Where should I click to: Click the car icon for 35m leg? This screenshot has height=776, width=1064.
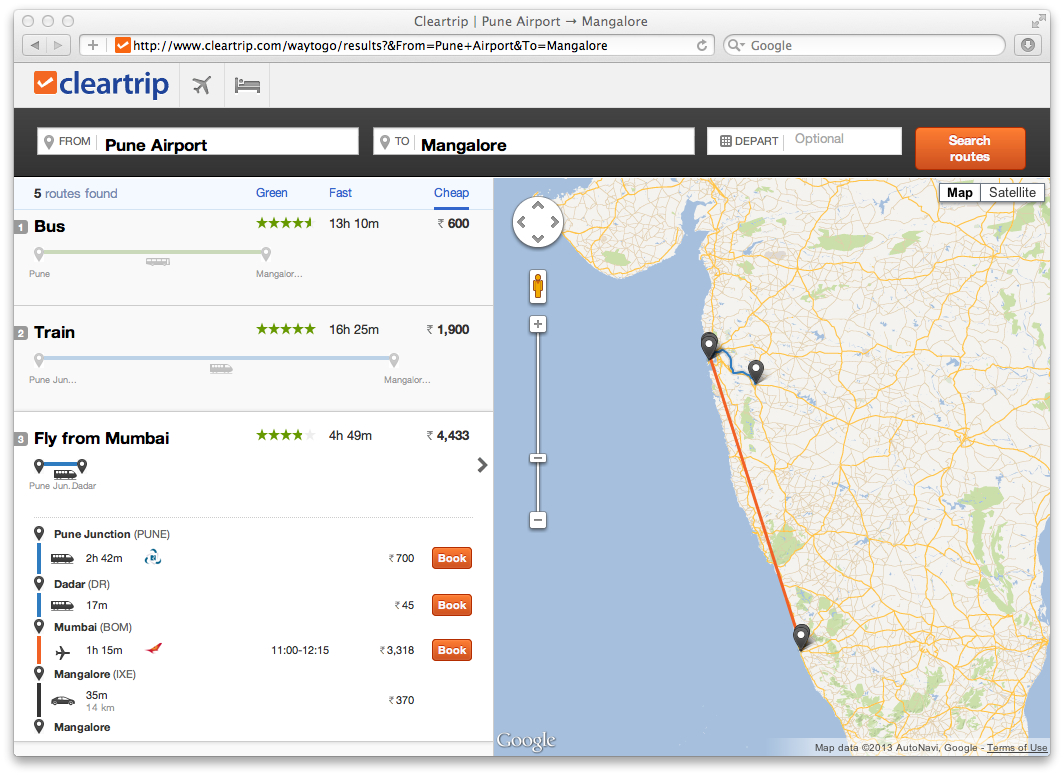tap(63, 700)
